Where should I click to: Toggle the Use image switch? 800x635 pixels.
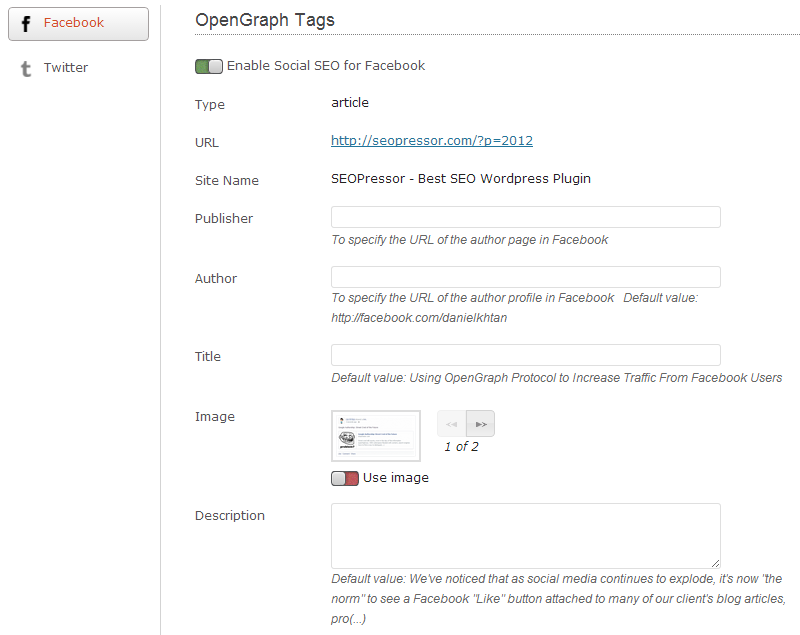345,478
